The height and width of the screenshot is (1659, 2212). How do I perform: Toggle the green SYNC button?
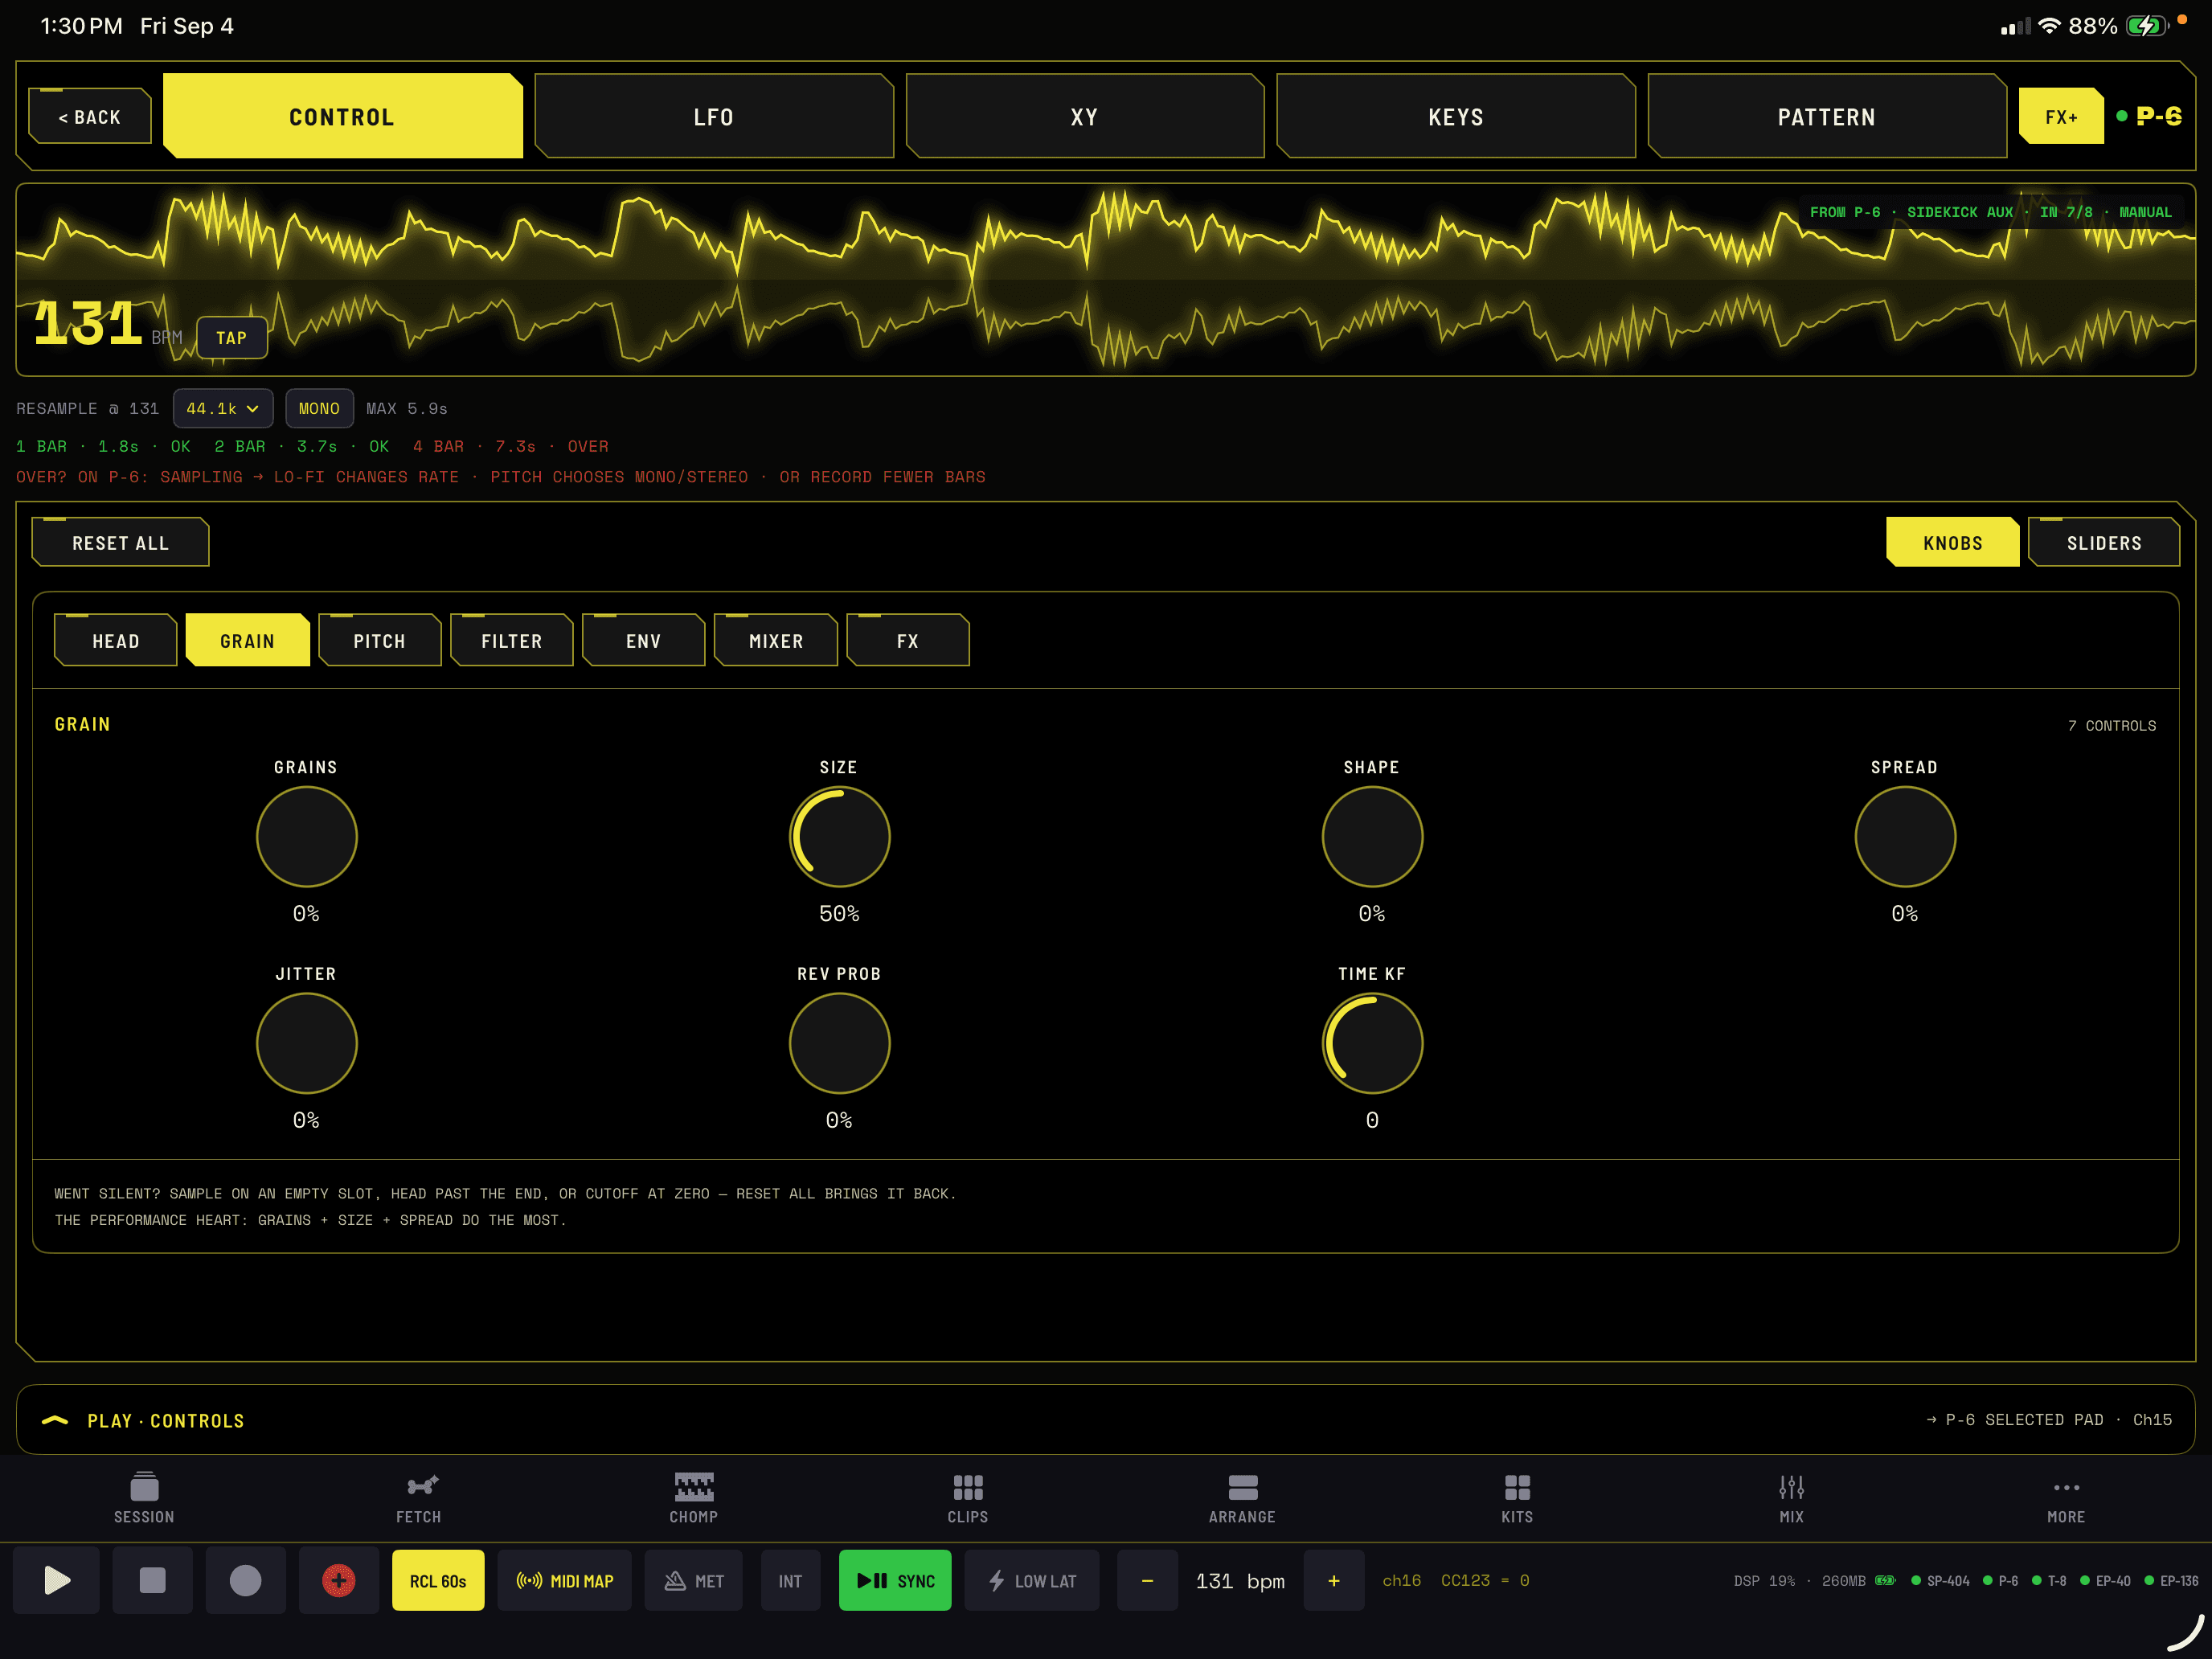[895, 1581]
